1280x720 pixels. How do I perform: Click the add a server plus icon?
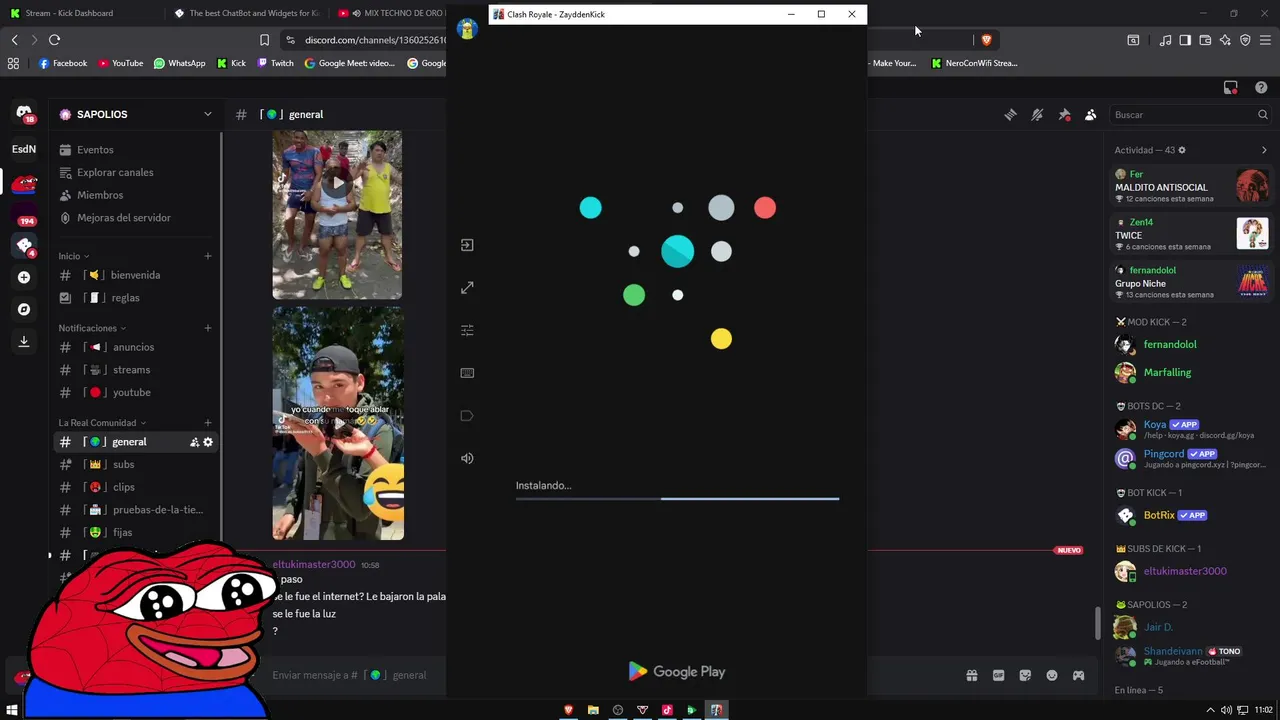click(24, 277)
